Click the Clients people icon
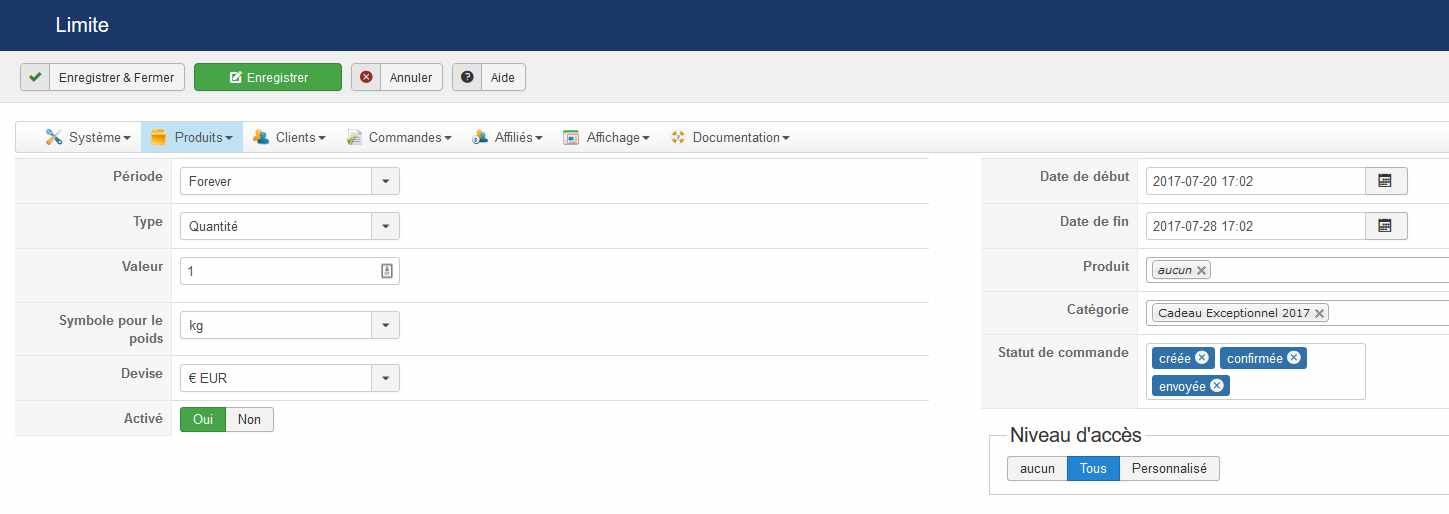1449x514 pixels. click(x=261, y=137)
